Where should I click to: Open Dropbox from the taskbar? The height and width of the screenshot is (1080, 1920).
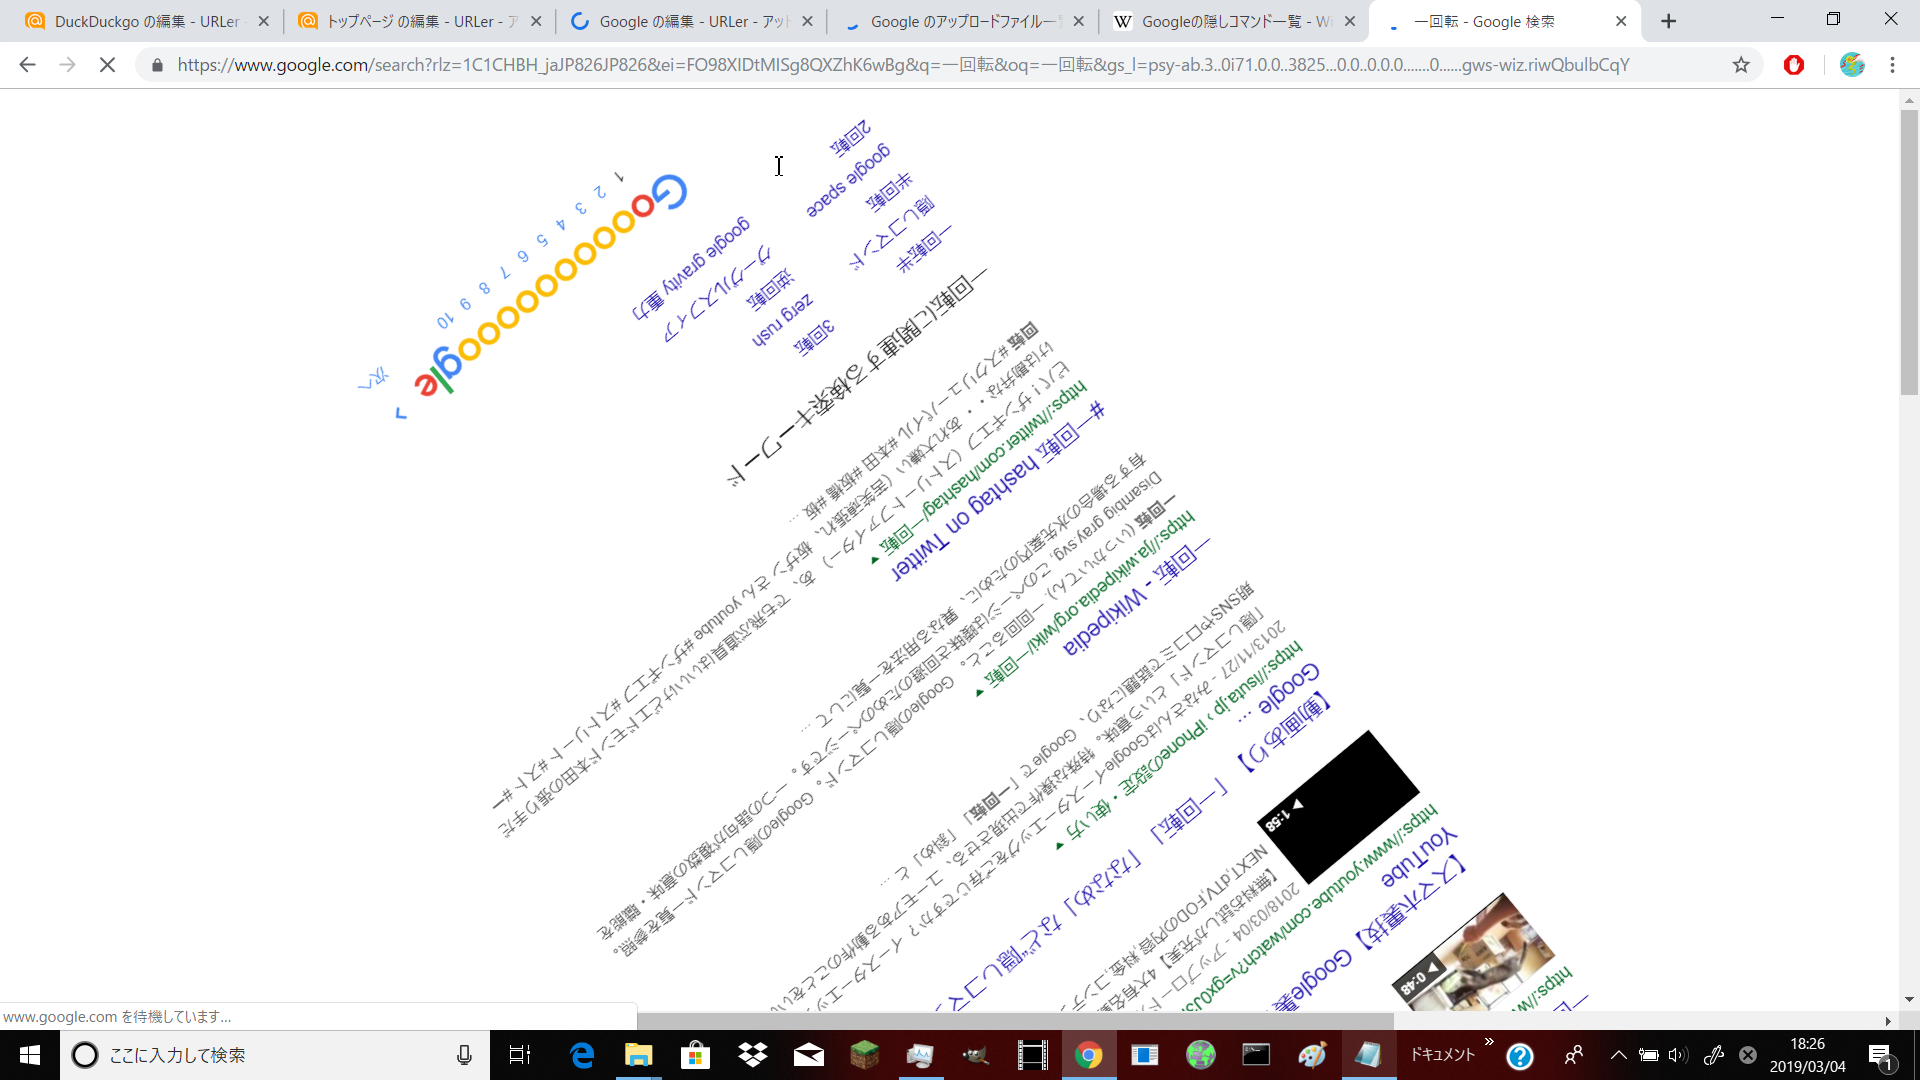point(752,1055)
